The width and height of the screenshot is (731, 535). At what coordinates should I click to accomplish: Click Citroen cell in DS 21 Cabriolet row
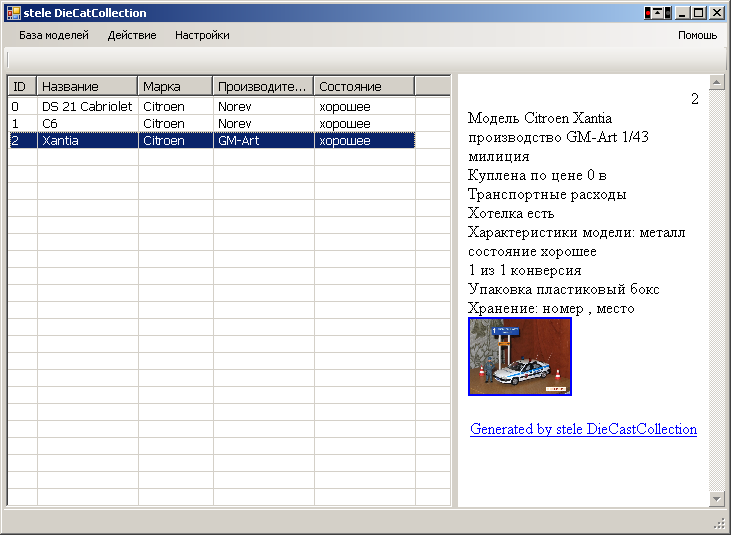click(176, 107)
